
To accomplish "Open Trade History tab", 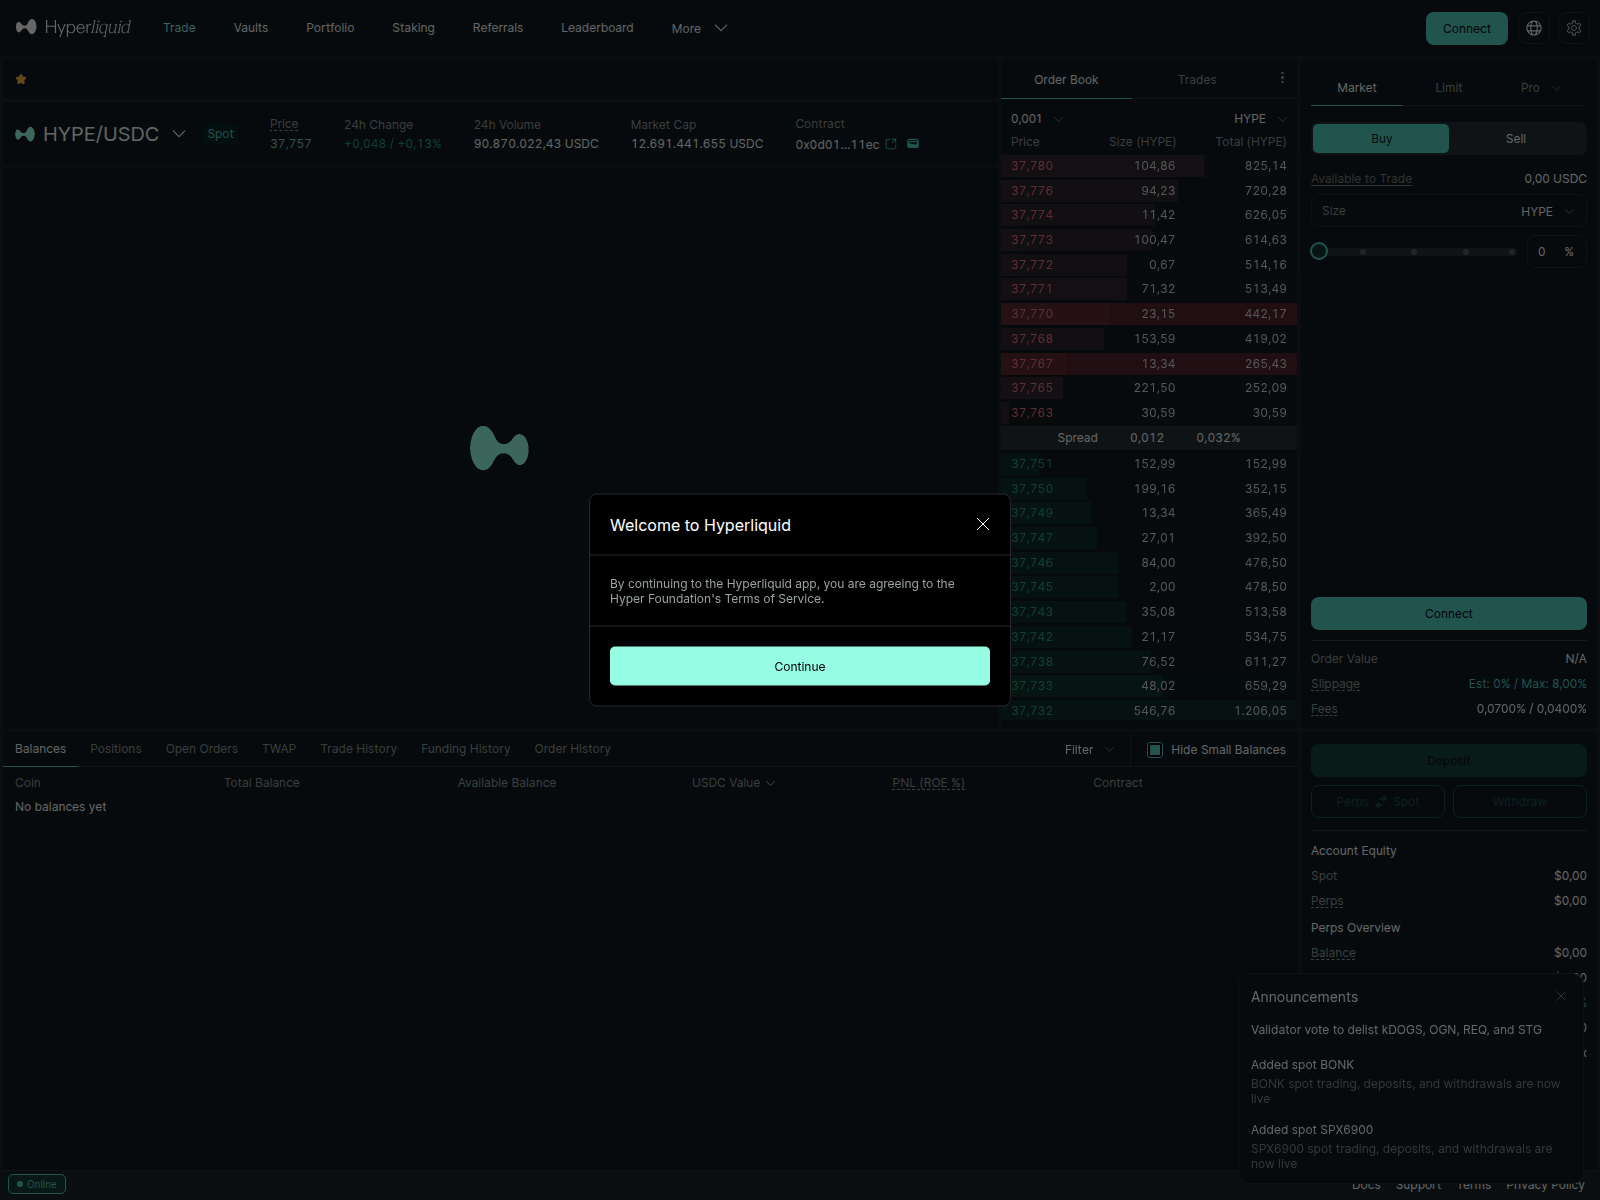I will [359, 749].
